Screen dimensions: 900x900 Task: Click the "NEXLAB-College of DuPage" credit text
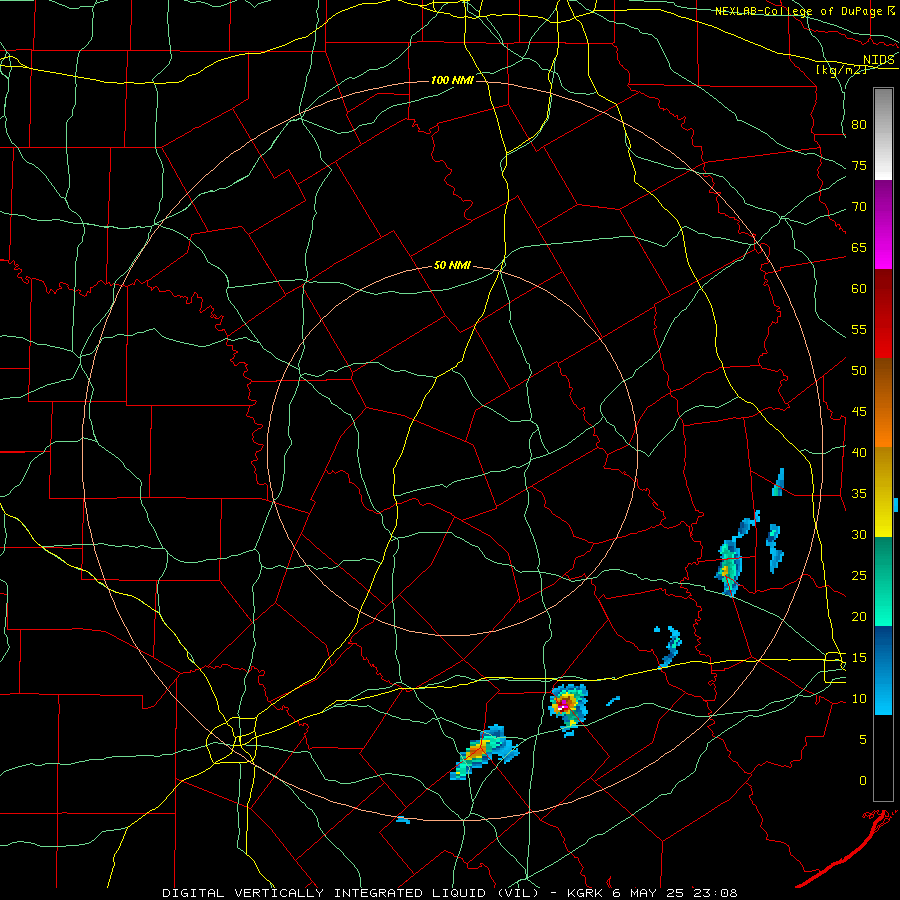coord(800,11)
